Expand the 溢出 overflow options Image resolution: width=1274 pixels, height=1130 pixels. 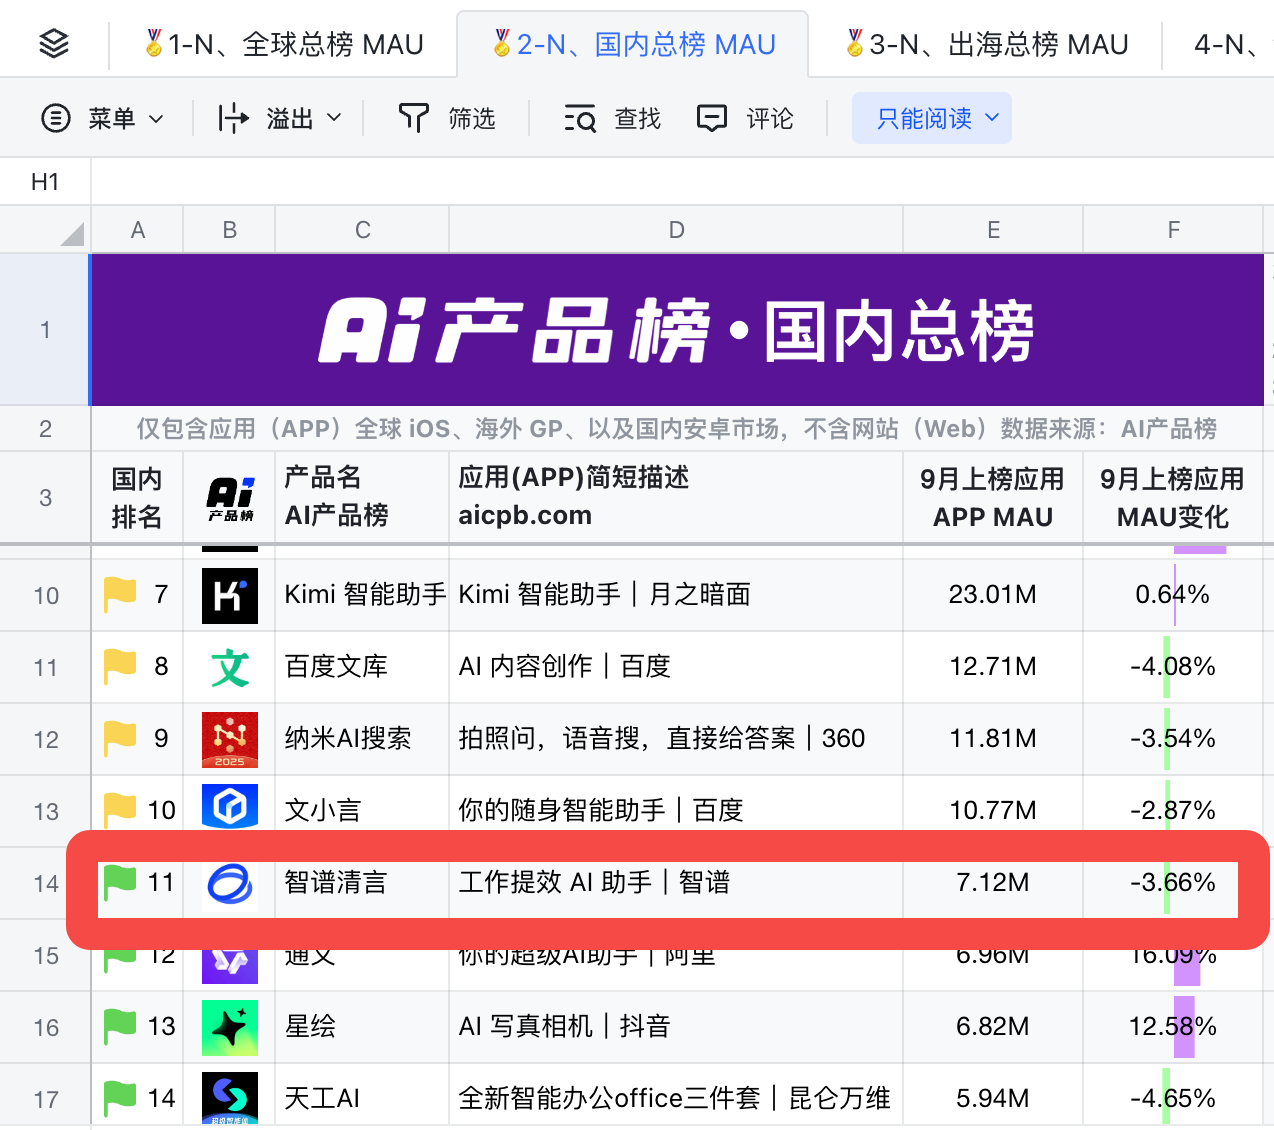(280, 119)
